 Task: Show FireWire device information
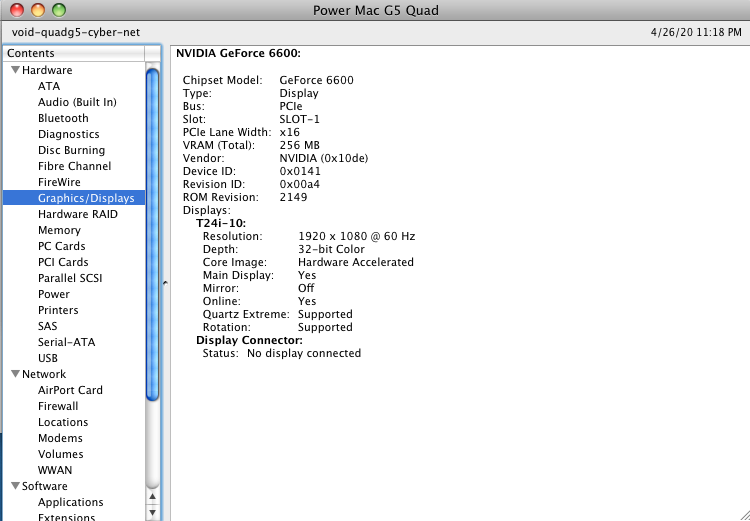tap(59, 182)
